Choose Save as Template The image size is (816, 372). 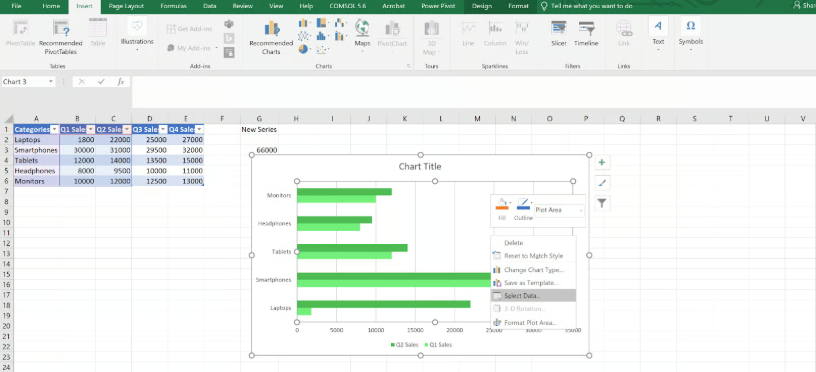tap(533, 283)
